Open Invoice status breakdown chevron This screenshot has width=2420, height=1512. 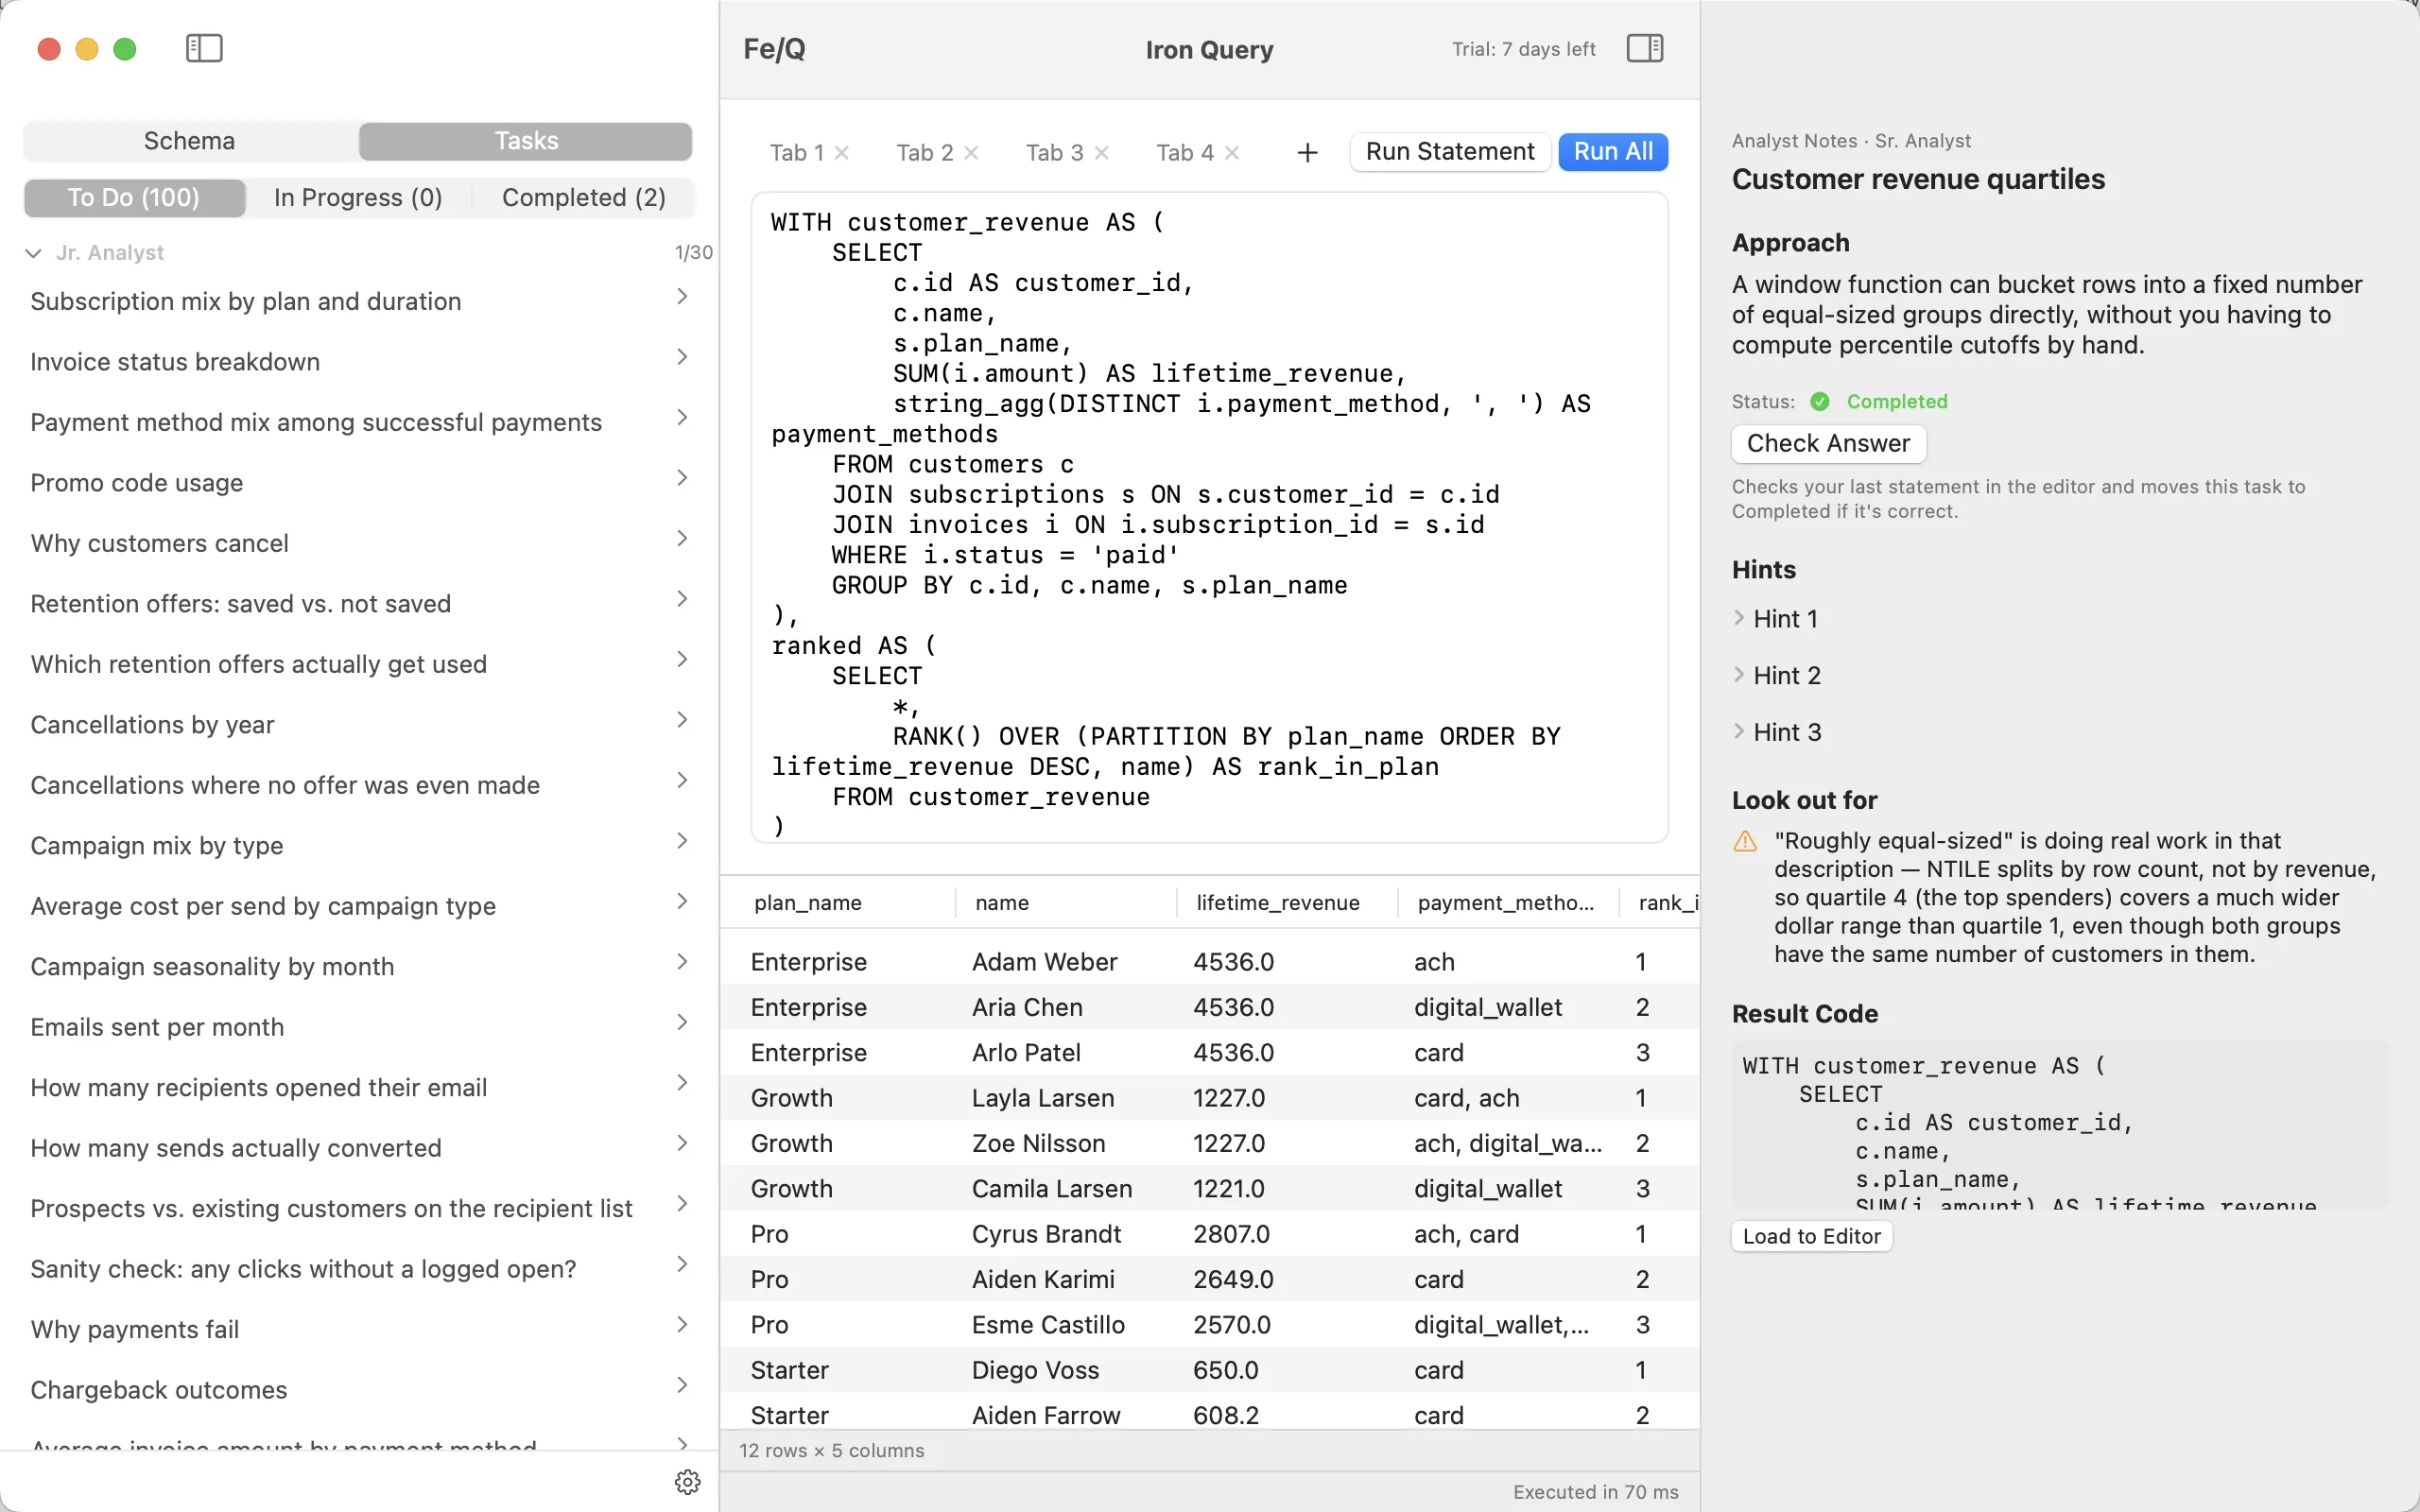(682, 357)
